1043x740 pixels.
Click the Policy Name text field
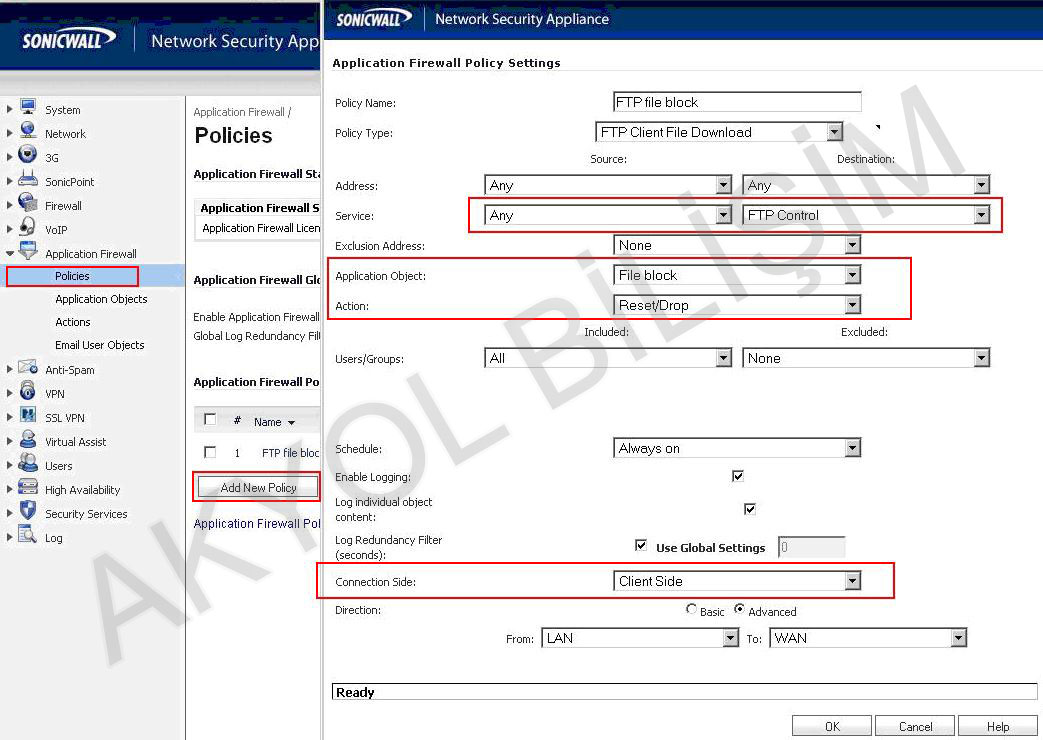pos(737,102)
